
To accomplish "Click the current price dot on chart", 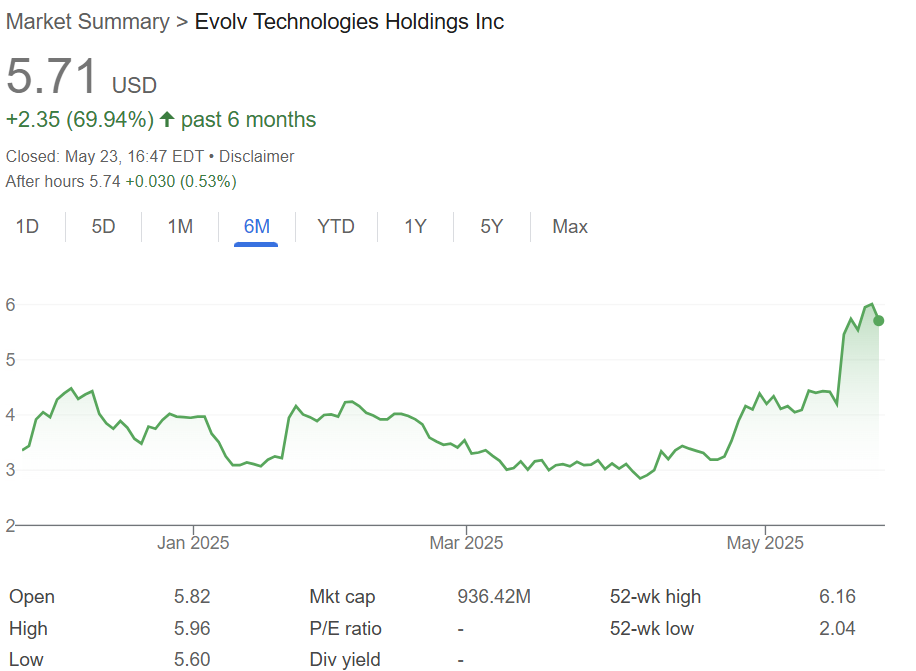I will coord(879,320).
